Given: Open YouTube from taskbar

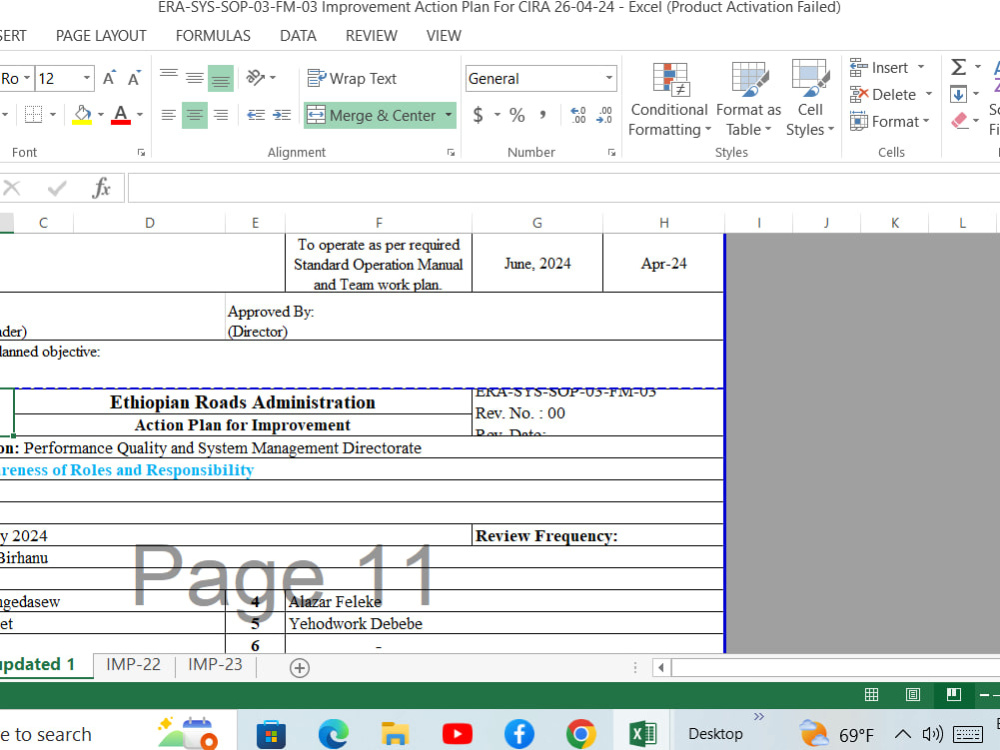Looking at the screenshot, I should pyautogui.click(x=457, y=733).
